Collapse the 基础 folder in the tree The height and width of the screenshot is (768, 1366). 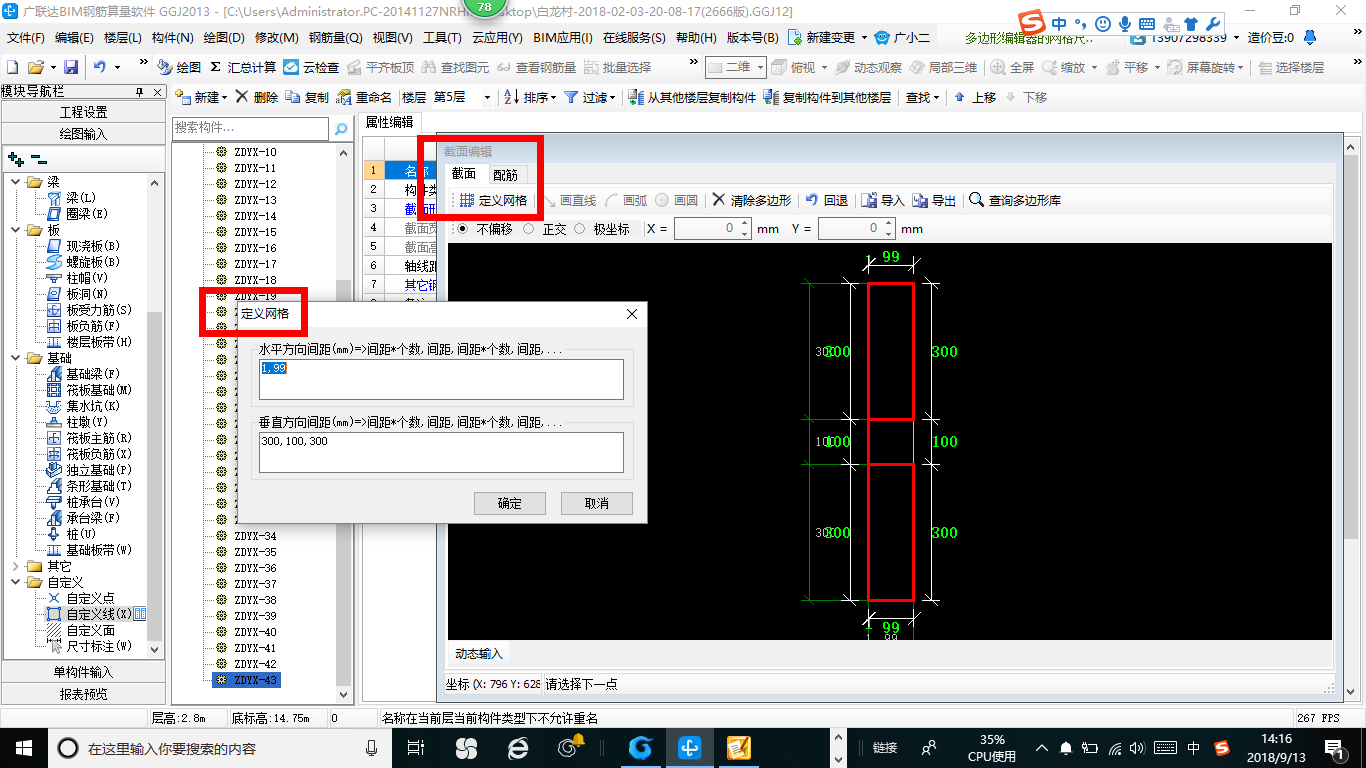click(15, 358)
